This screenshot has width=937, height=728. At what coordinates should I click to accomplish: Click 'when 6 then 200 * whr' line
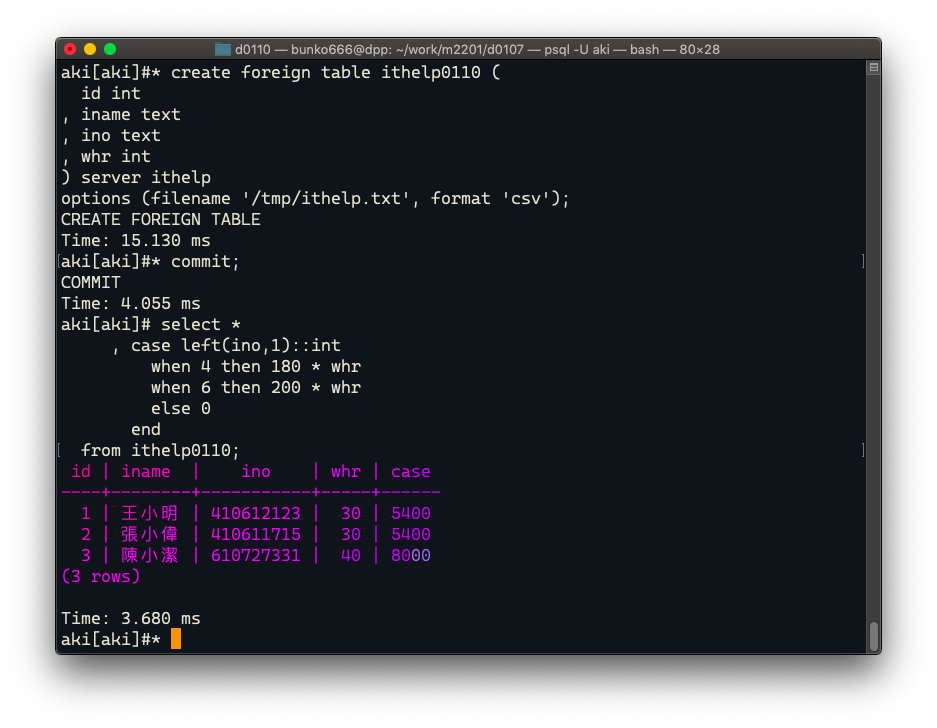pos(256,387)
